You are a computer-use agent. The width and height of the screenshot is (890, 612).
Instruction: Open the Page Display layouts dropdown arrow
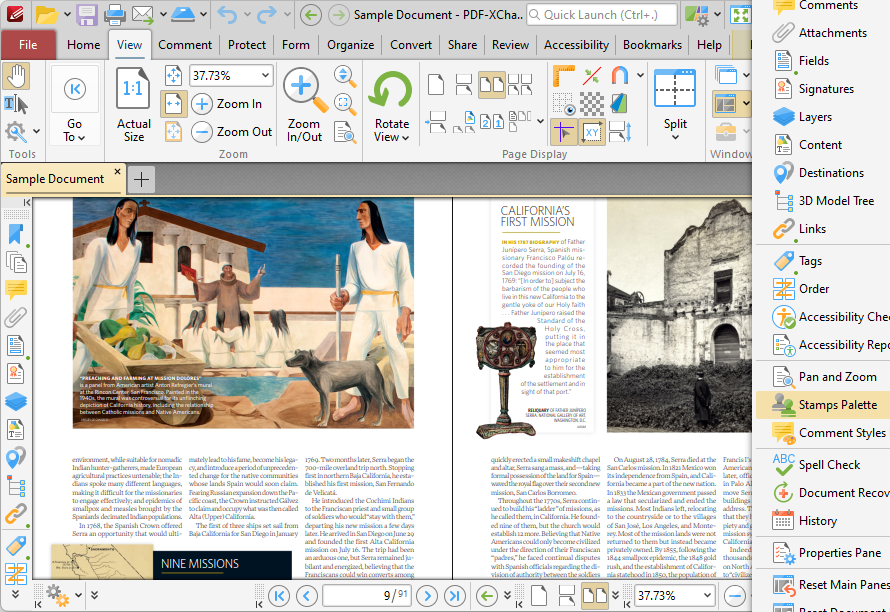click(540, 120)
